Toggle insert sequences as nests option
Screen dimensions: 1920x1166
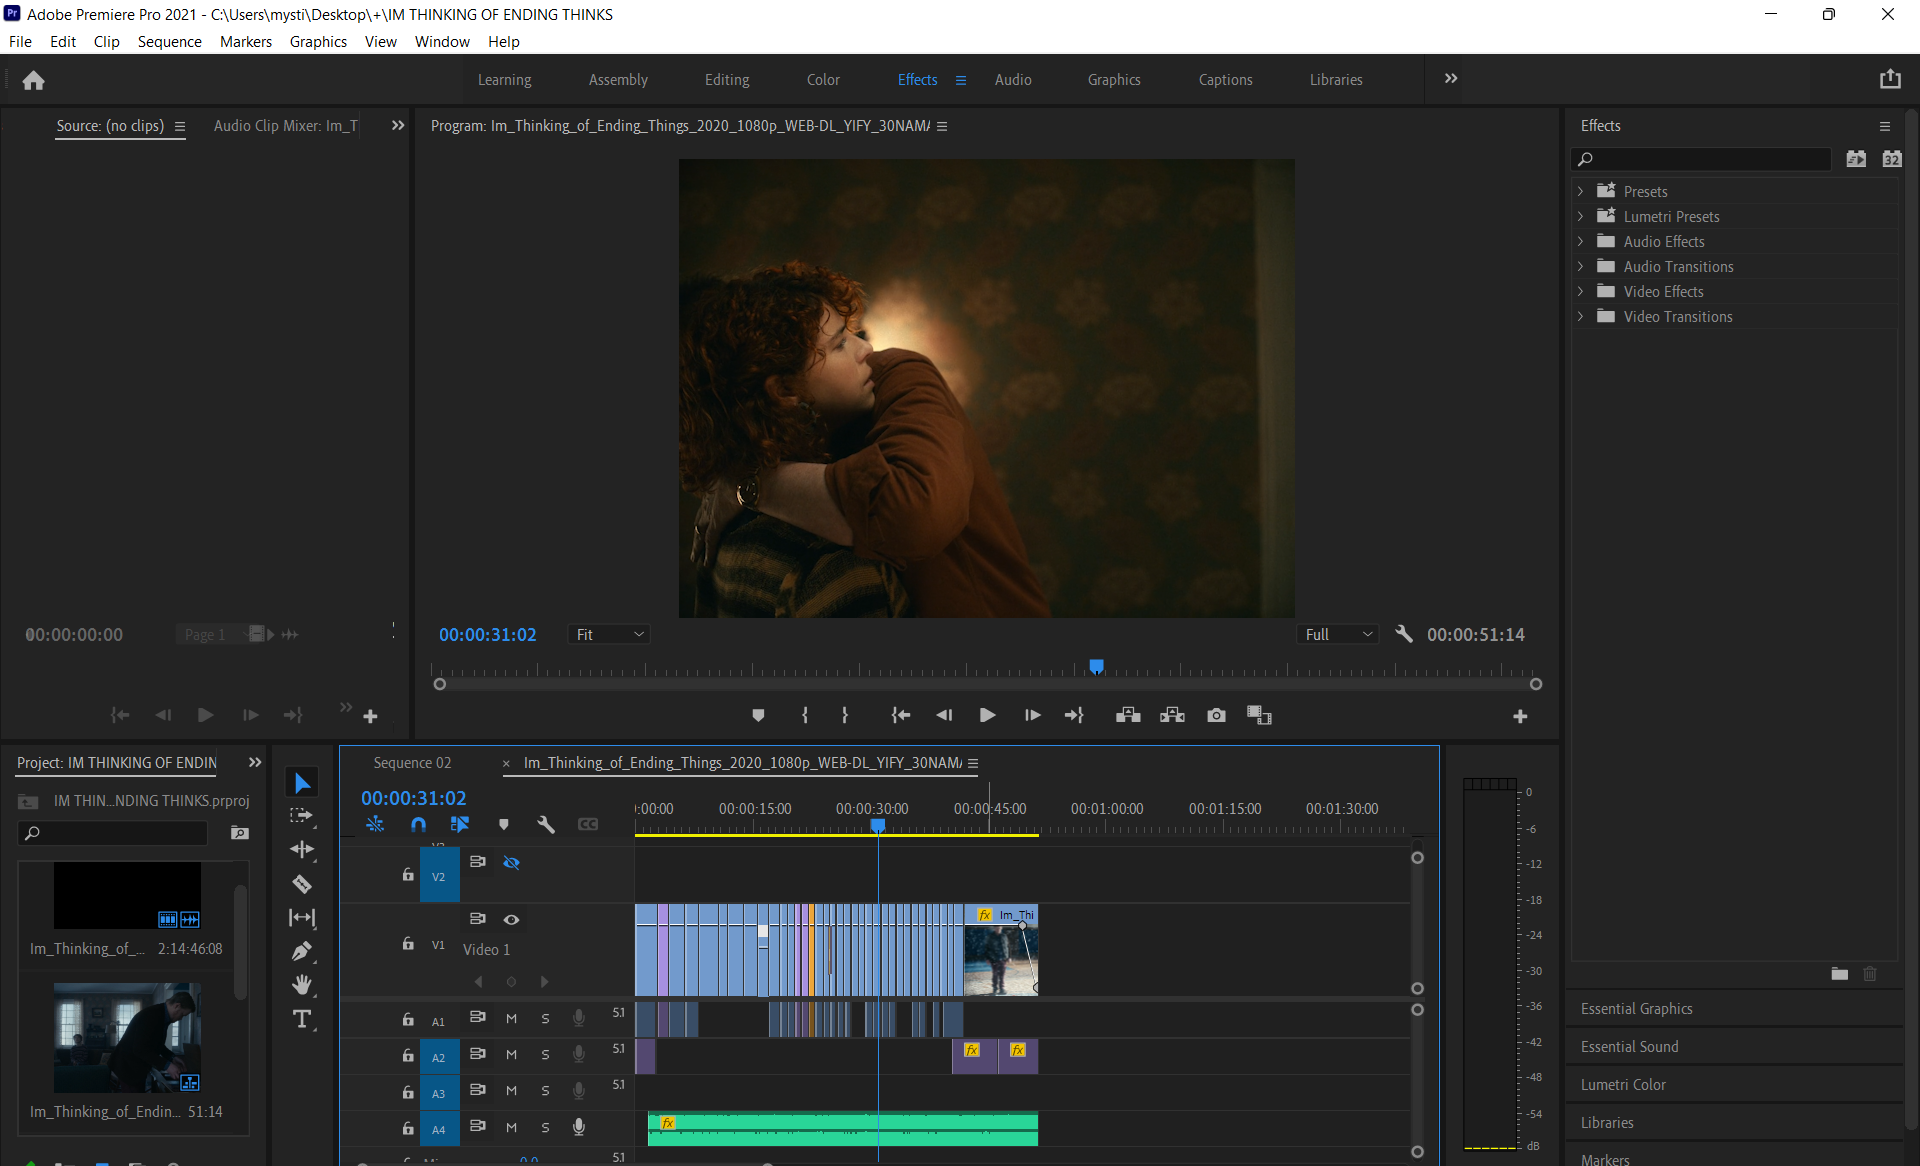click(375, 824)
